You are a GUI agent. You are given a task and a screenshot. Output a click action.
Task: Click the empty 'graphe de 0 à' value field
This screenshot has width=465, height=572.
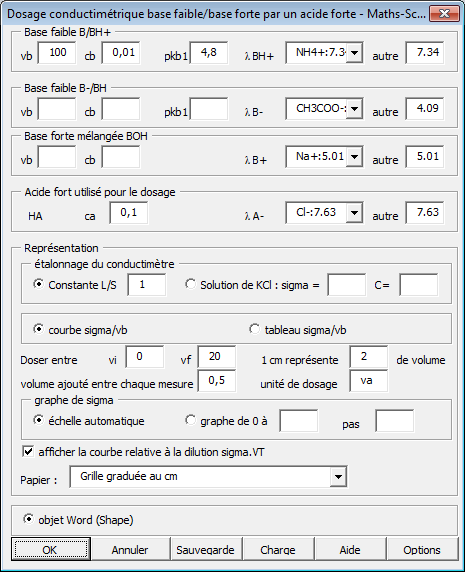click(x=299, y=421)
